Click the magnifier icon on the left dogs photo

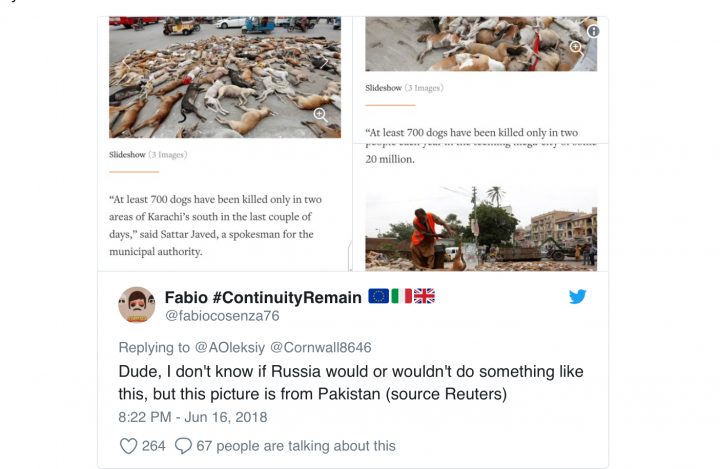(x=320, y=115)
